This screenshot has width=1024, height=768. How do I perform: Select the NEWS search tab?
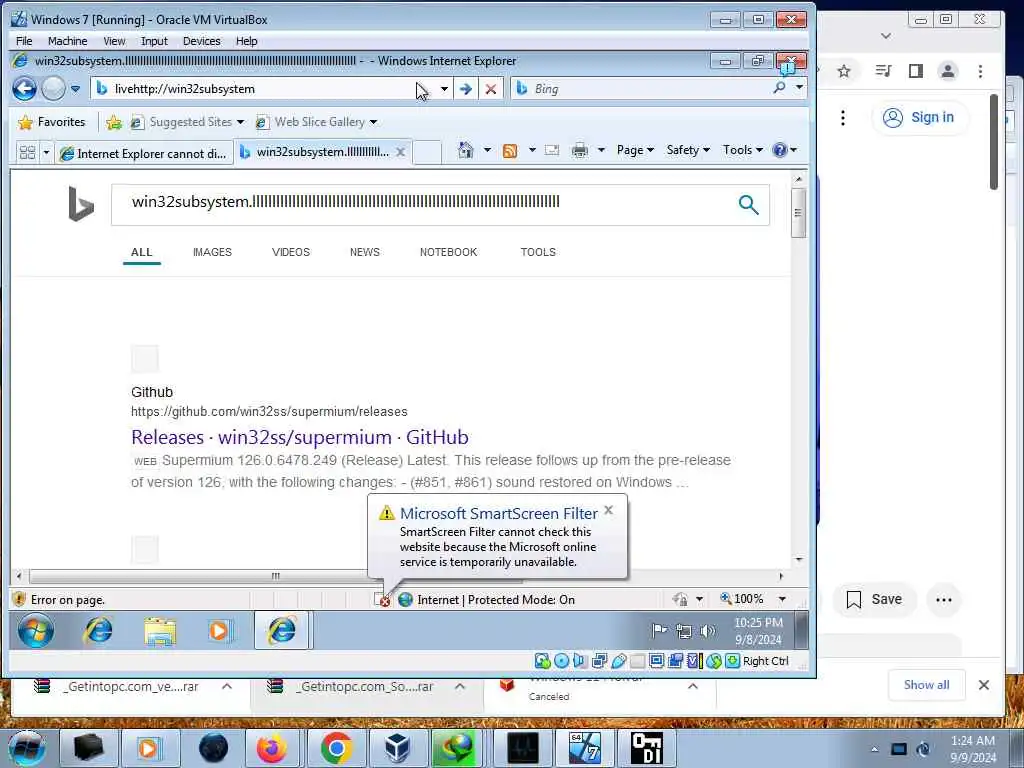pyautogui.click(x=364, y=252)
